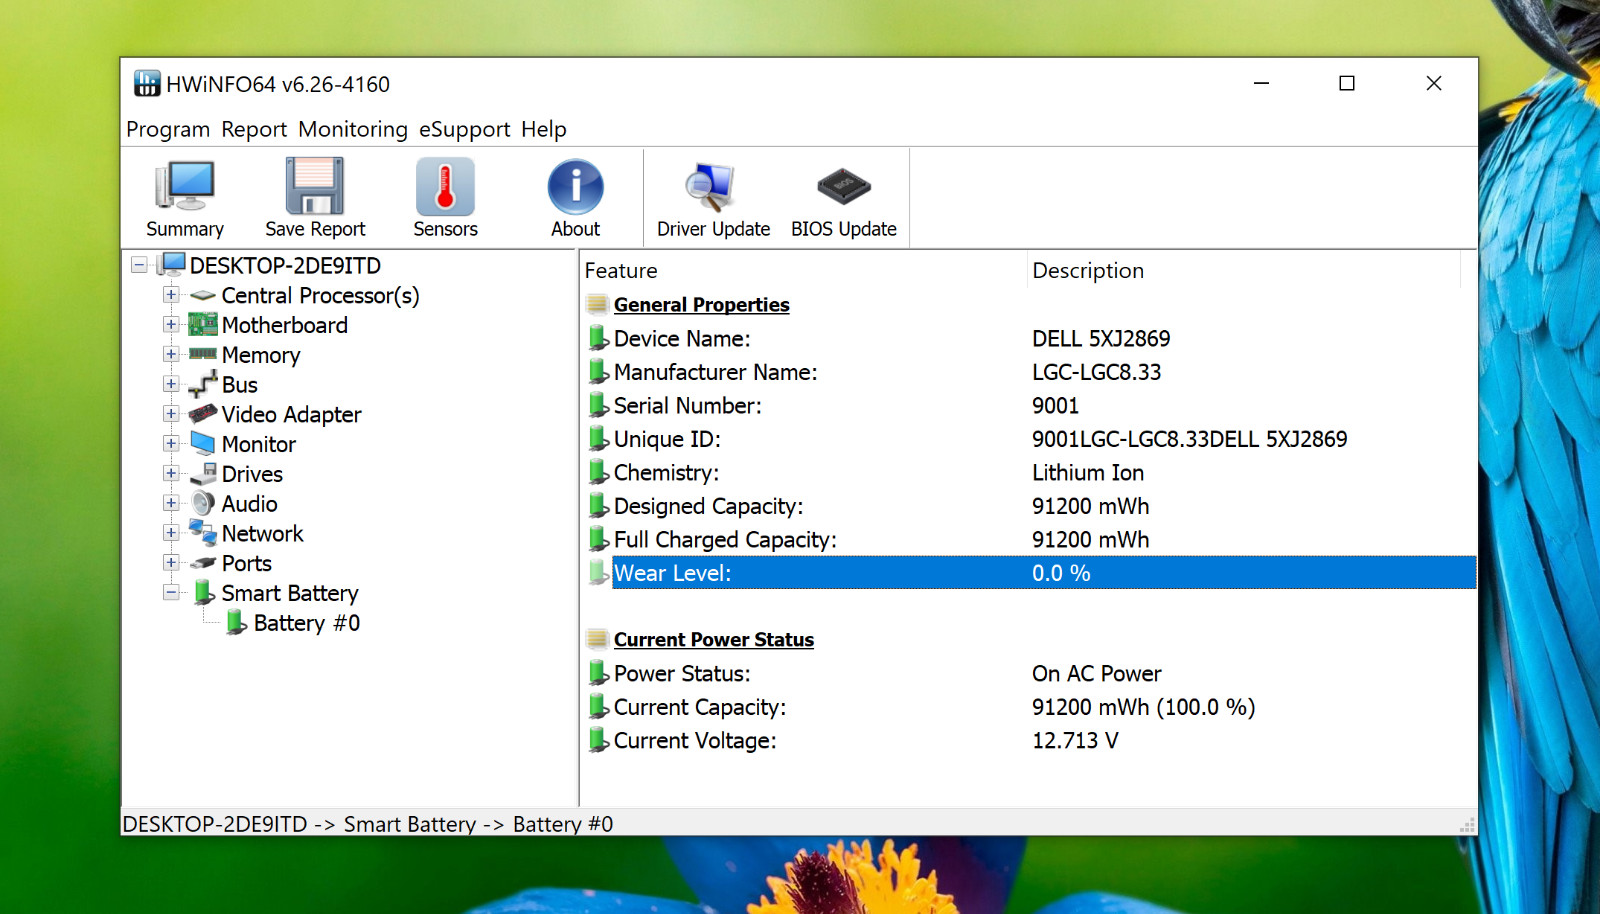Select the General Properties heading
The height and width of the screenshot is (914, 1600).
[701, 304]
